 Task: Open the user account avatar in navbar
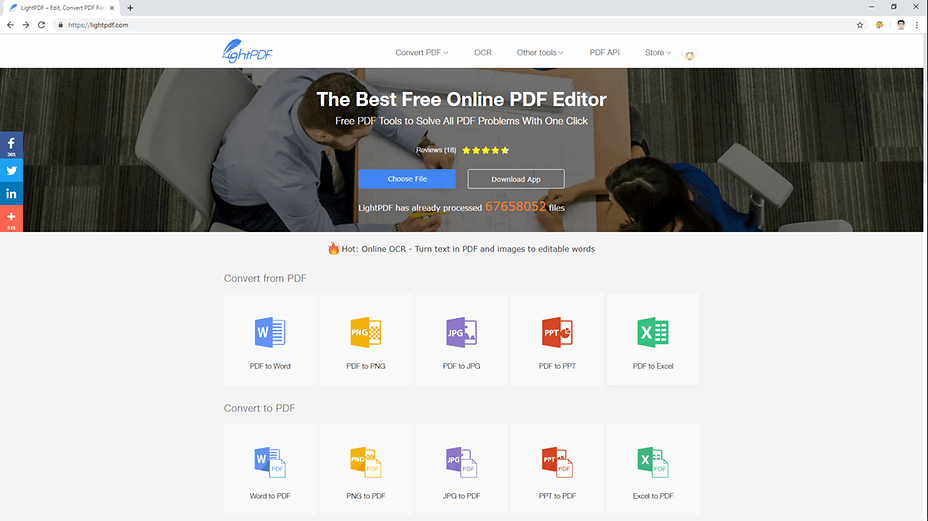(689, 54)
